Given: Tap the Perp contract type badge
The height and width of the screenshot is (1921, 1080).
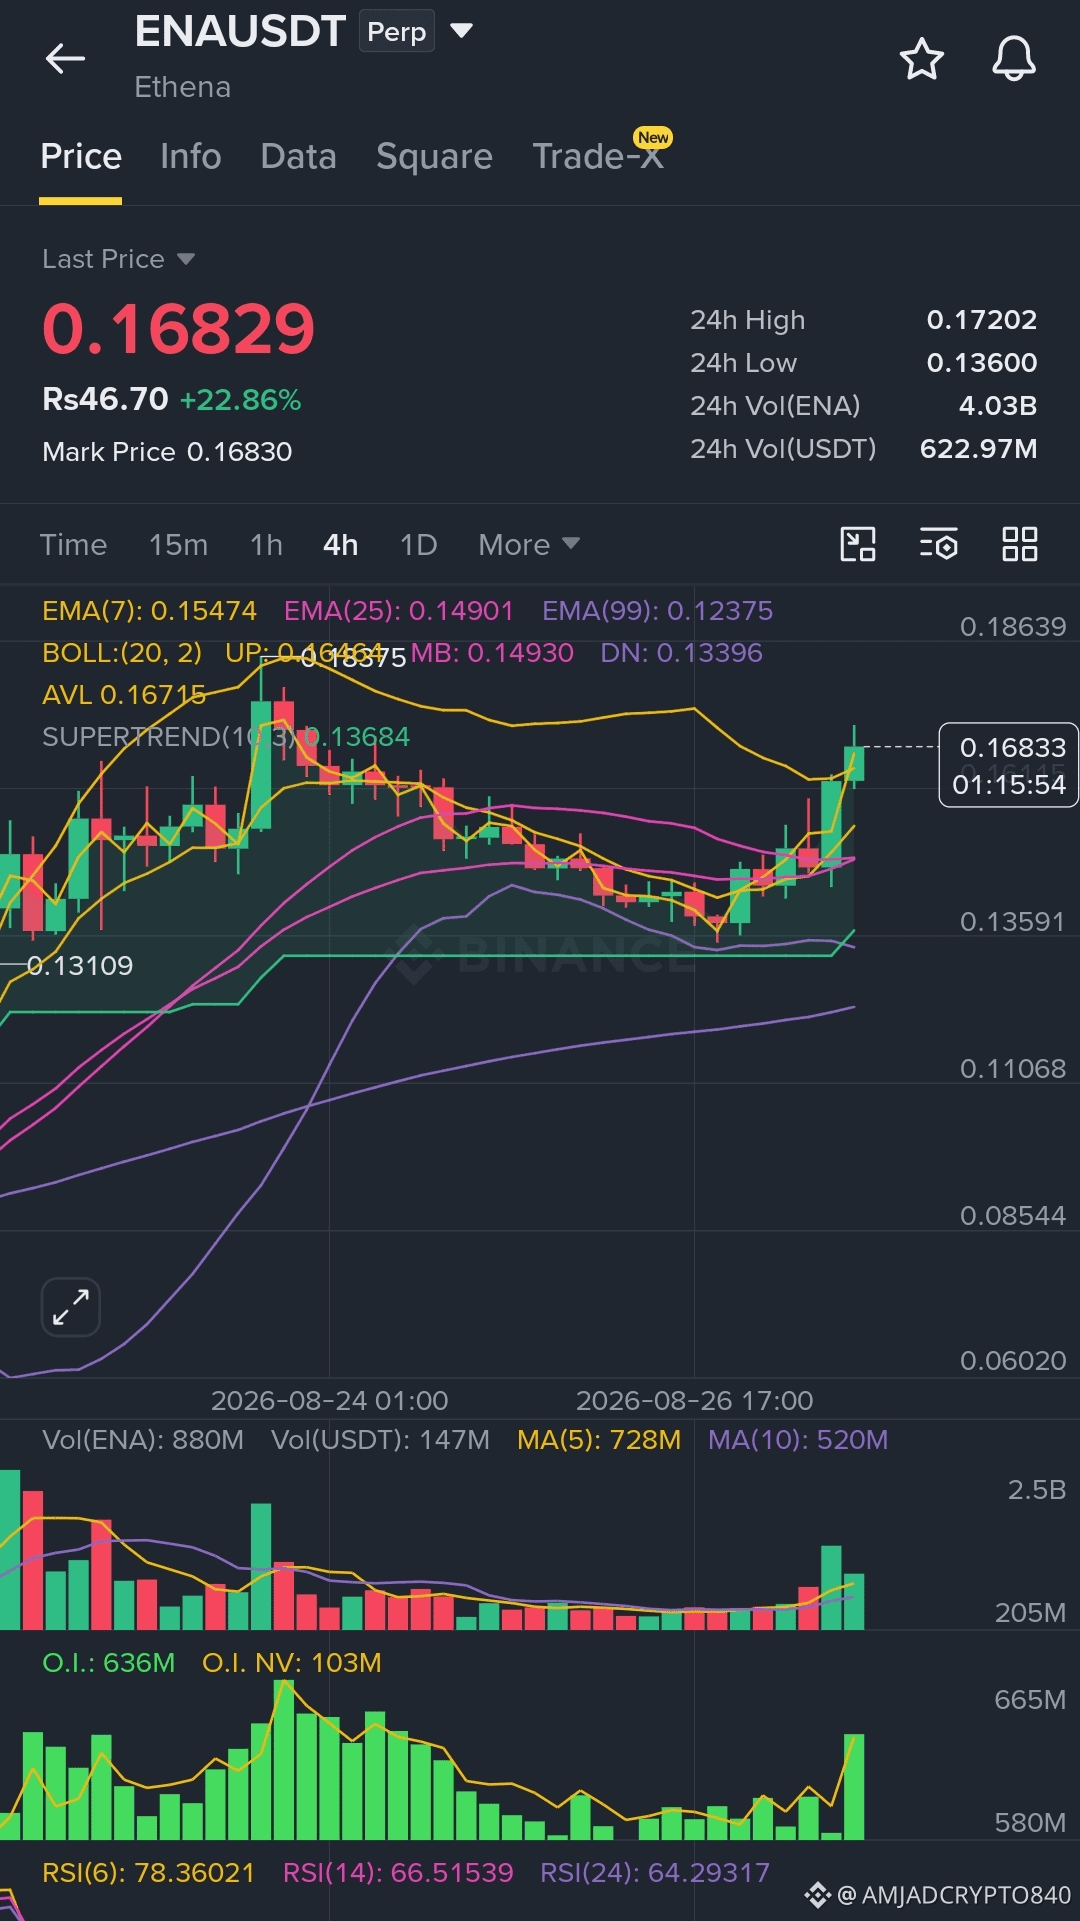Looking at the screenshot, I should tap(397, 32).
